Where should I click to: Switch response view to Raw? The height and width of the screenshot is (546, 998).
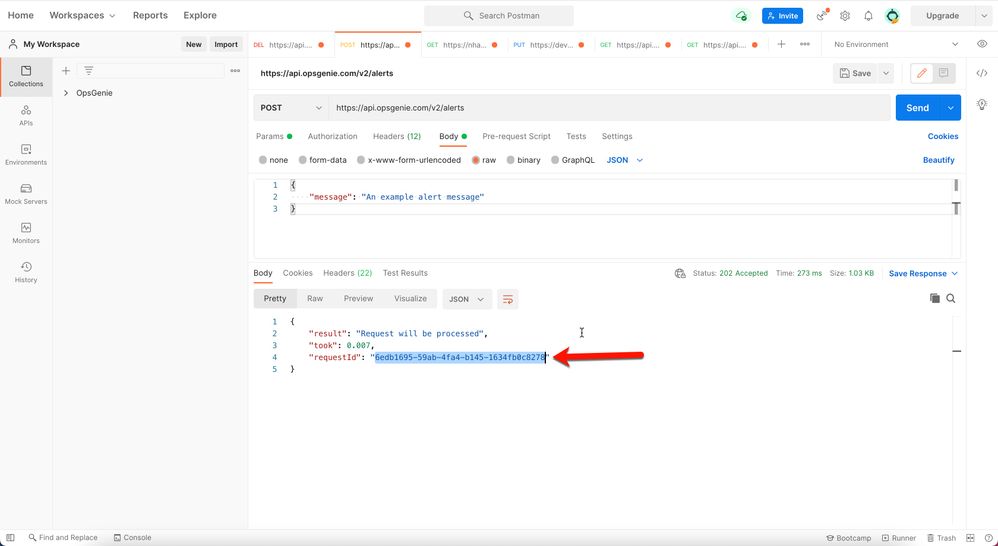pyautogui.click(x=315, y=298)
